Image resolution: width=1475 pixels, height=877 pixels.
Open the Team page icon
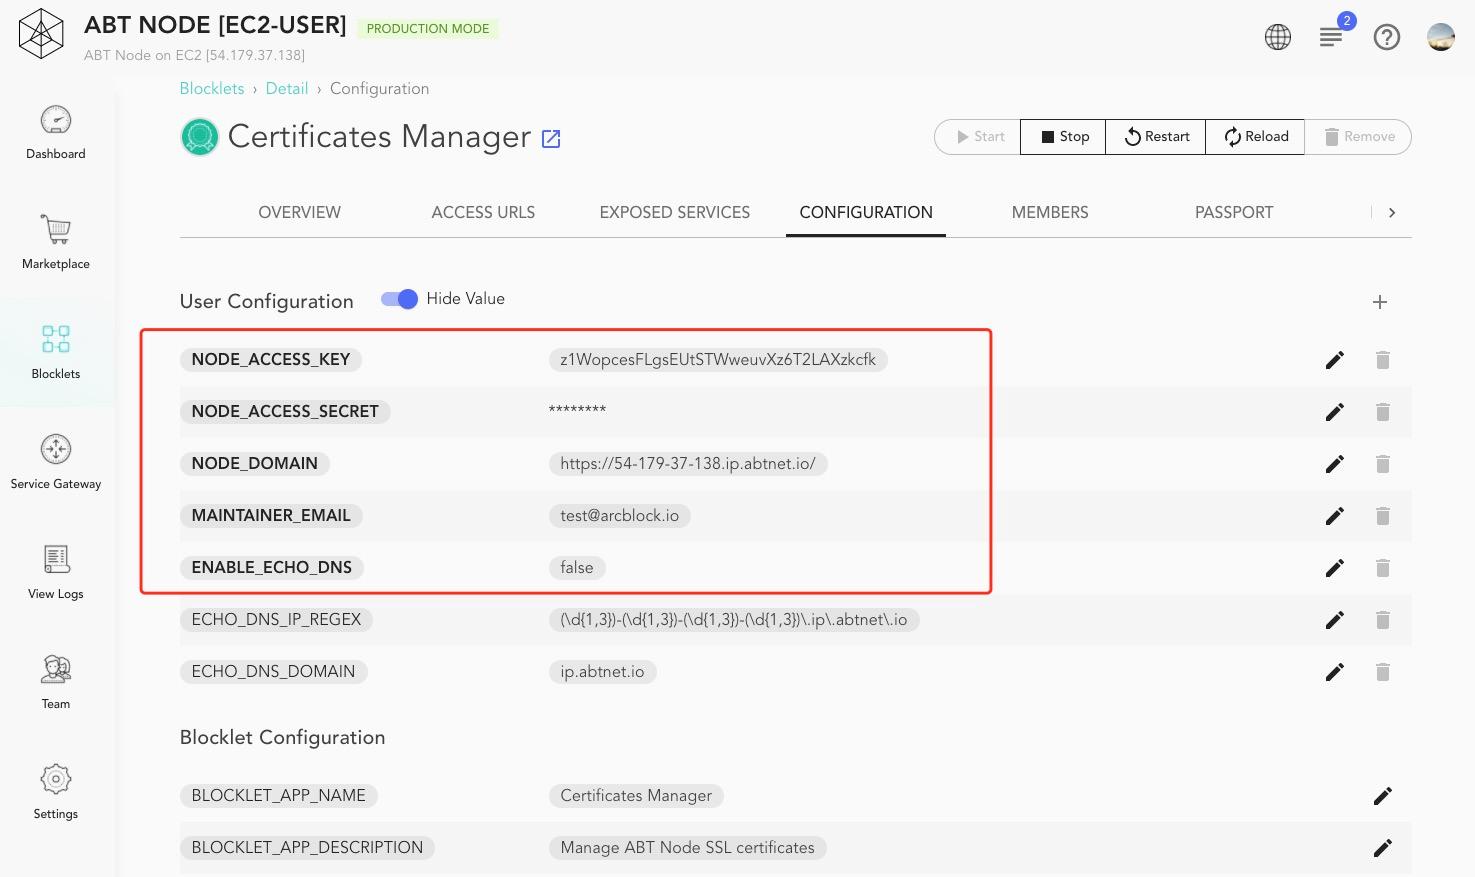pos(56,668)
